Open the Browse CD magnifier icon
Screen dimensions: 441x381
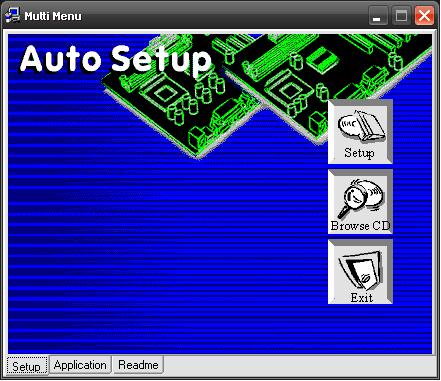click(x=360, y=202)
